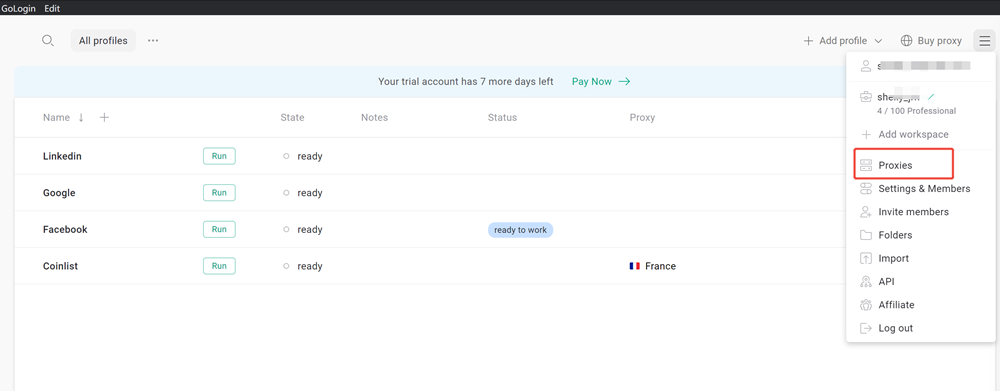Select the All profiles tab
The width and height of the screenshot is (1000, 391).
pos(103,41)
